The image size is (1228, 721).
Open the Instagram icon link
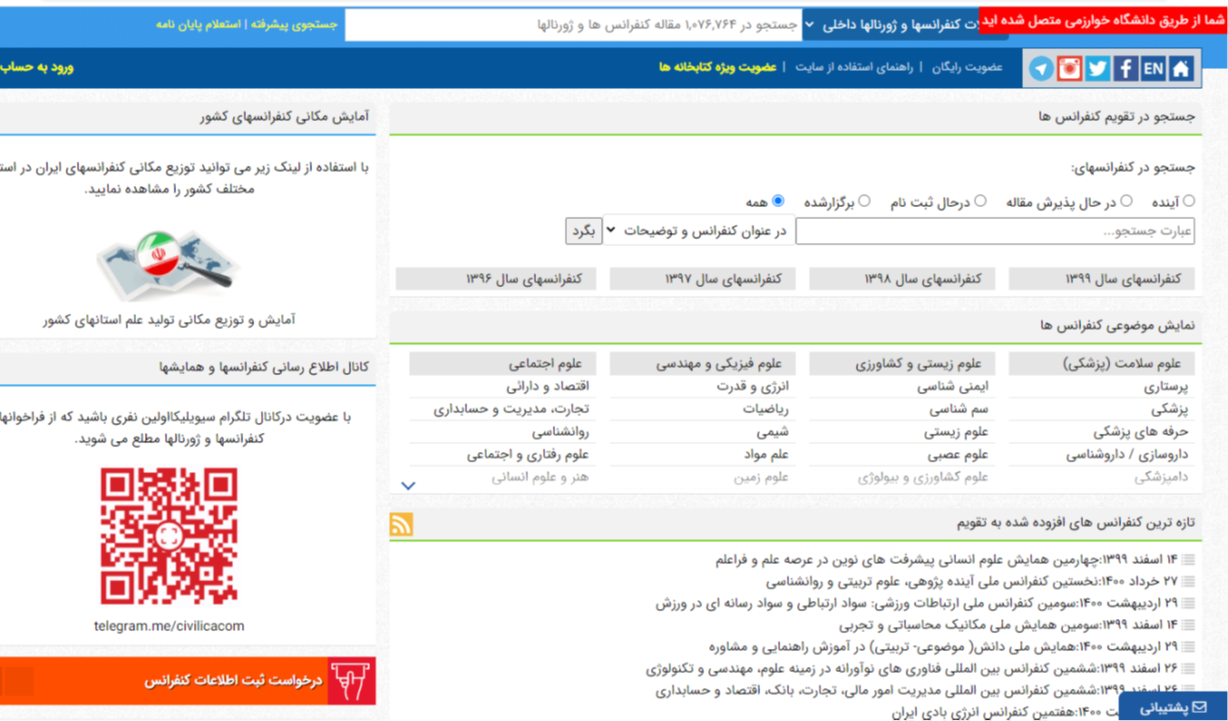tap(1069, 68)
